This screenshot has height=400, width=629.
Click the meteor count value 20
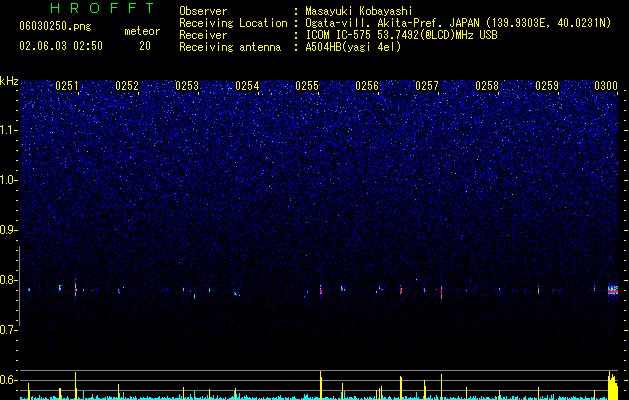point(145,46)
